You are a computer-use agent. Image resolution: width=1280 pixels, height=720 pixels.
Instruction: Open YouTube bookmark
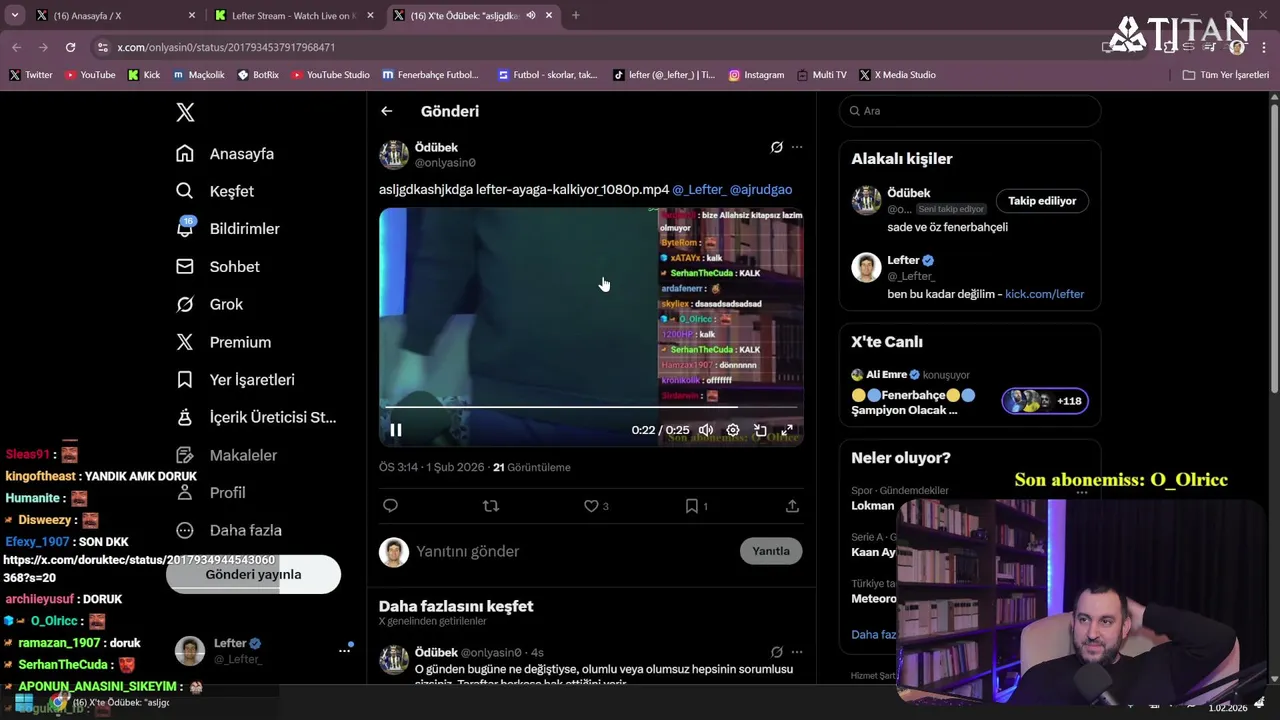(x=90, y=75)
